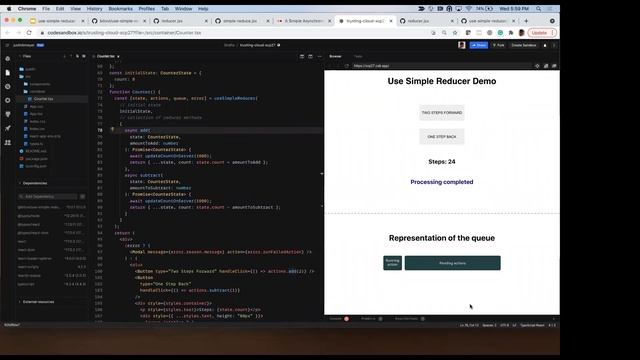
Task: Open the CodeSandbox hamburger menu icon
Action: coord(7,45)
